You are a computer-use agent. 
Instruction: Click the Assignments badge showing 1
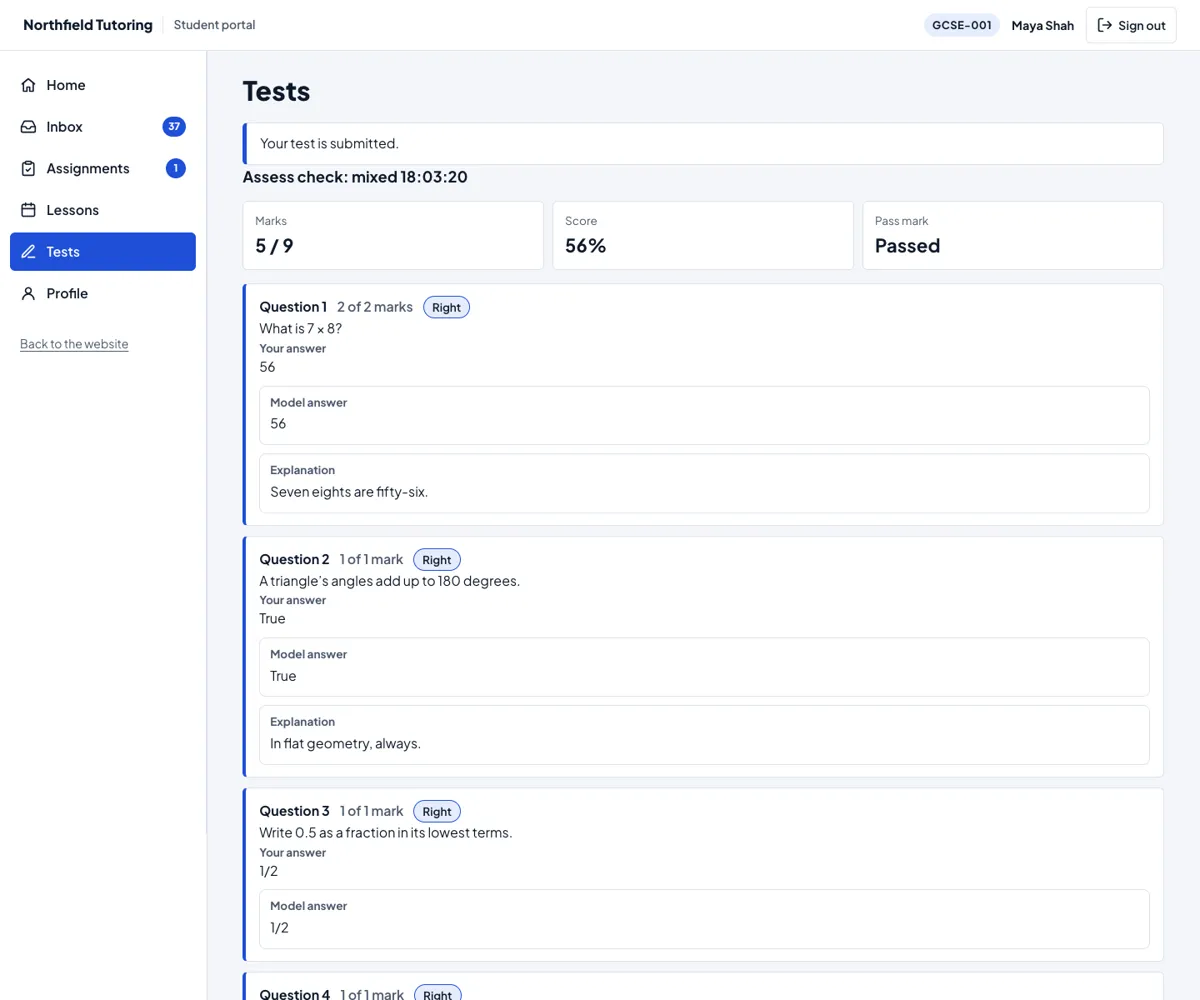tap(176, 169)
